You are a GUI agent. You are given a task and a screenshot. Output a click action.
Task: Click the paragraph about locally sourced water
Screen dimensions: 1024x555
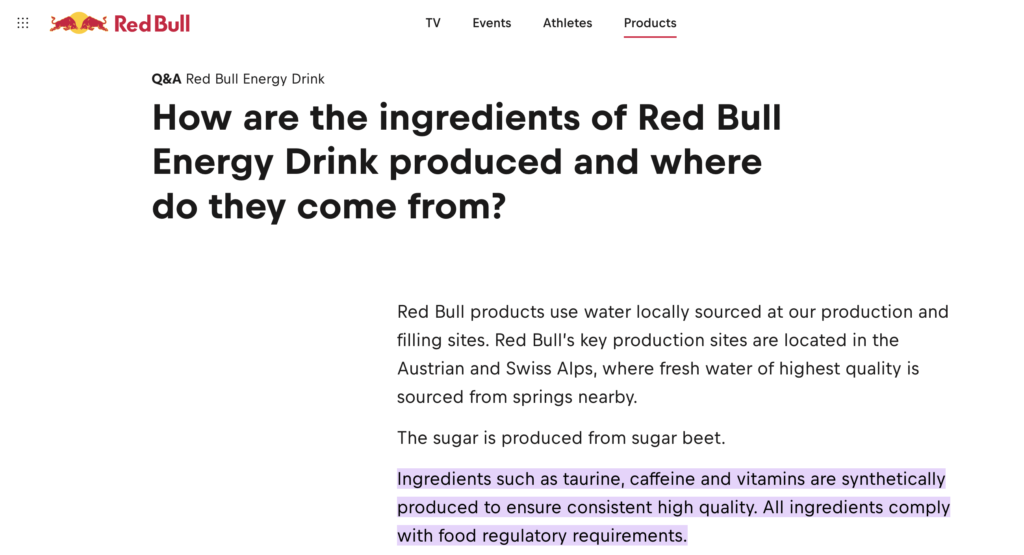pos(672,312)
